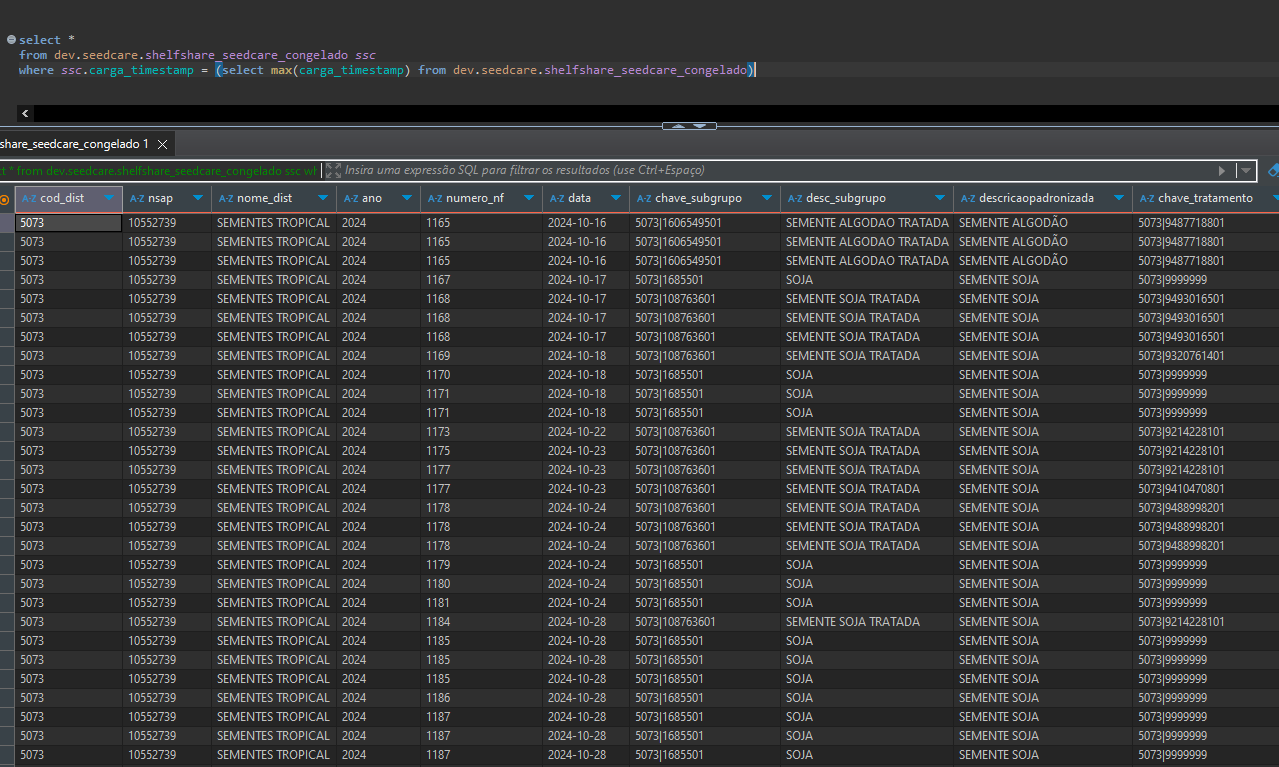Viewport: 1279px width, 767px height.
Task: Click the up arrow on panel divider
Action: click(x=677, y=126)
